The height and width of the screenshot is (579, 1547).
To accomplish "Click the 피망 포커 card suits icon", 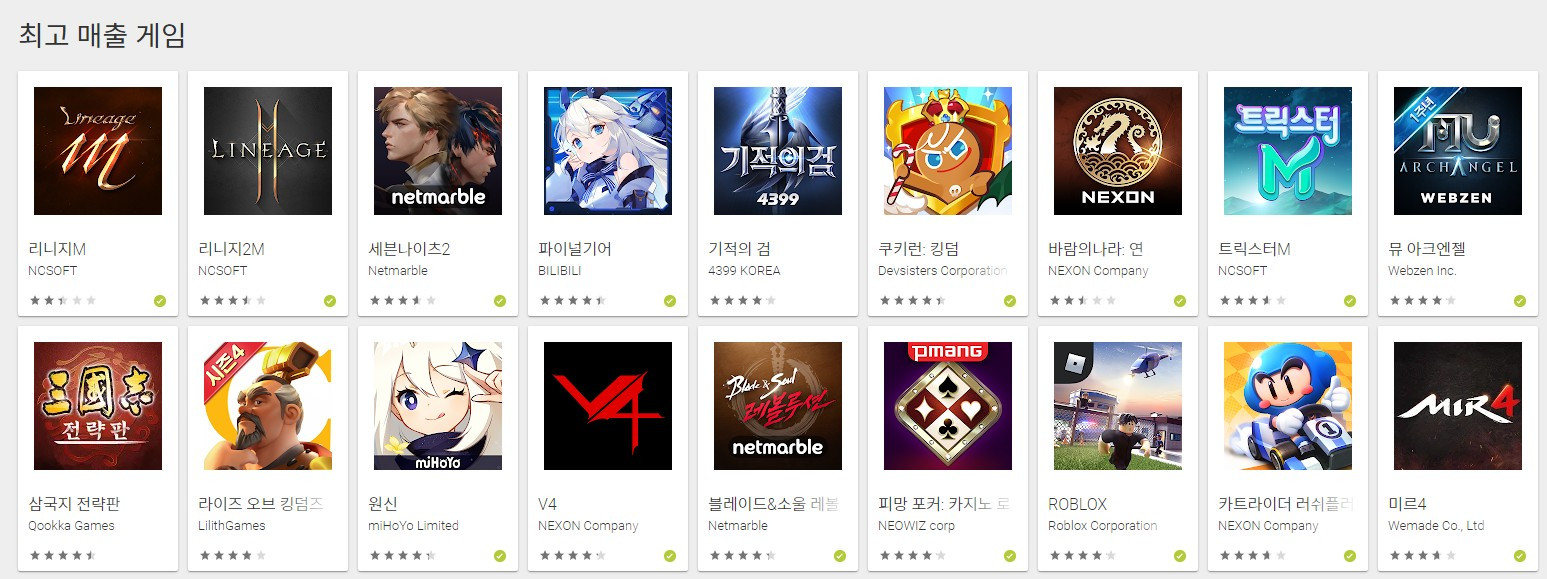I will coord(948,406).
